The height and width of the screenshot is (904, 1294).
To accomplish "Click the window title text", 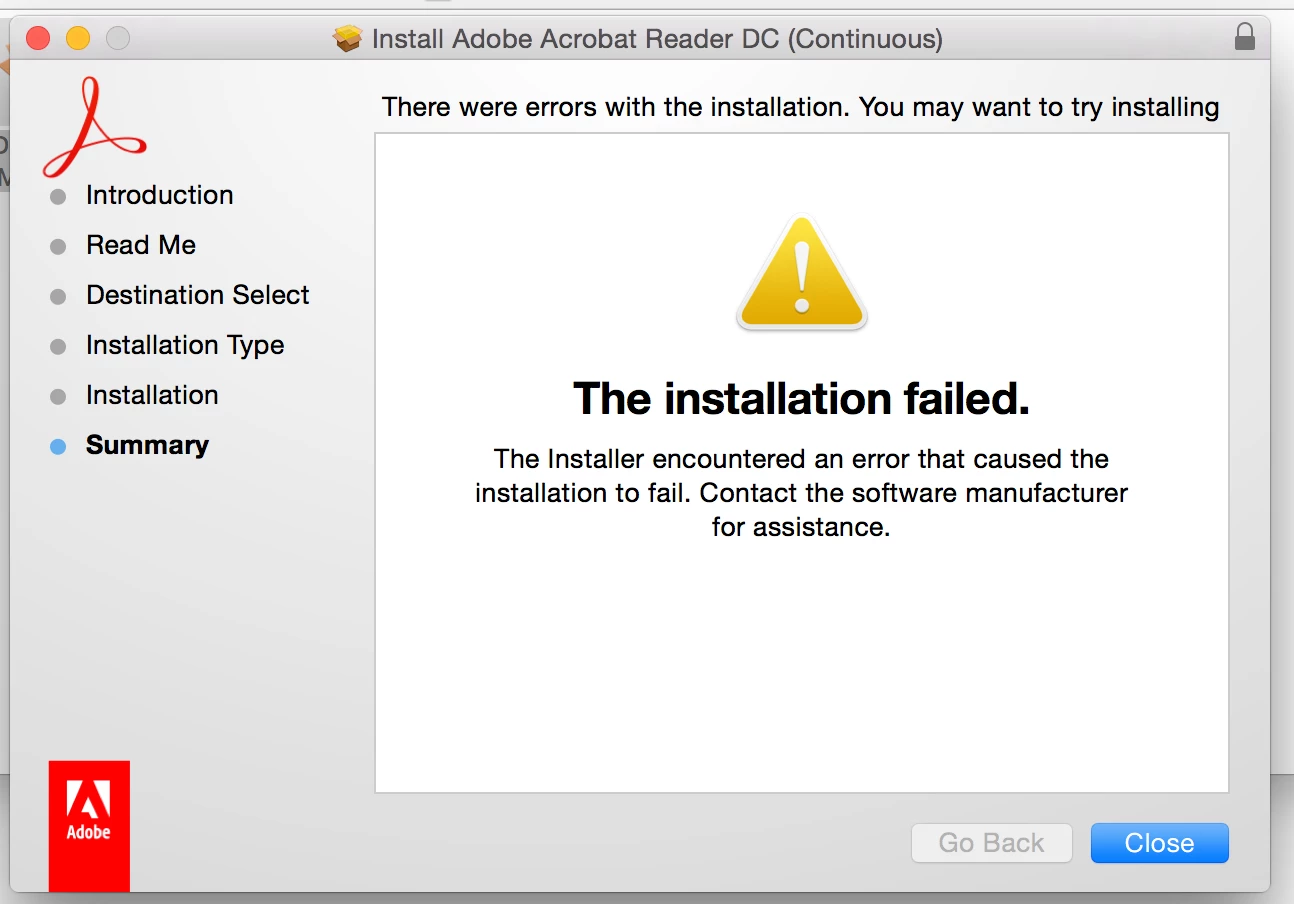I will [x=657, y=39].
